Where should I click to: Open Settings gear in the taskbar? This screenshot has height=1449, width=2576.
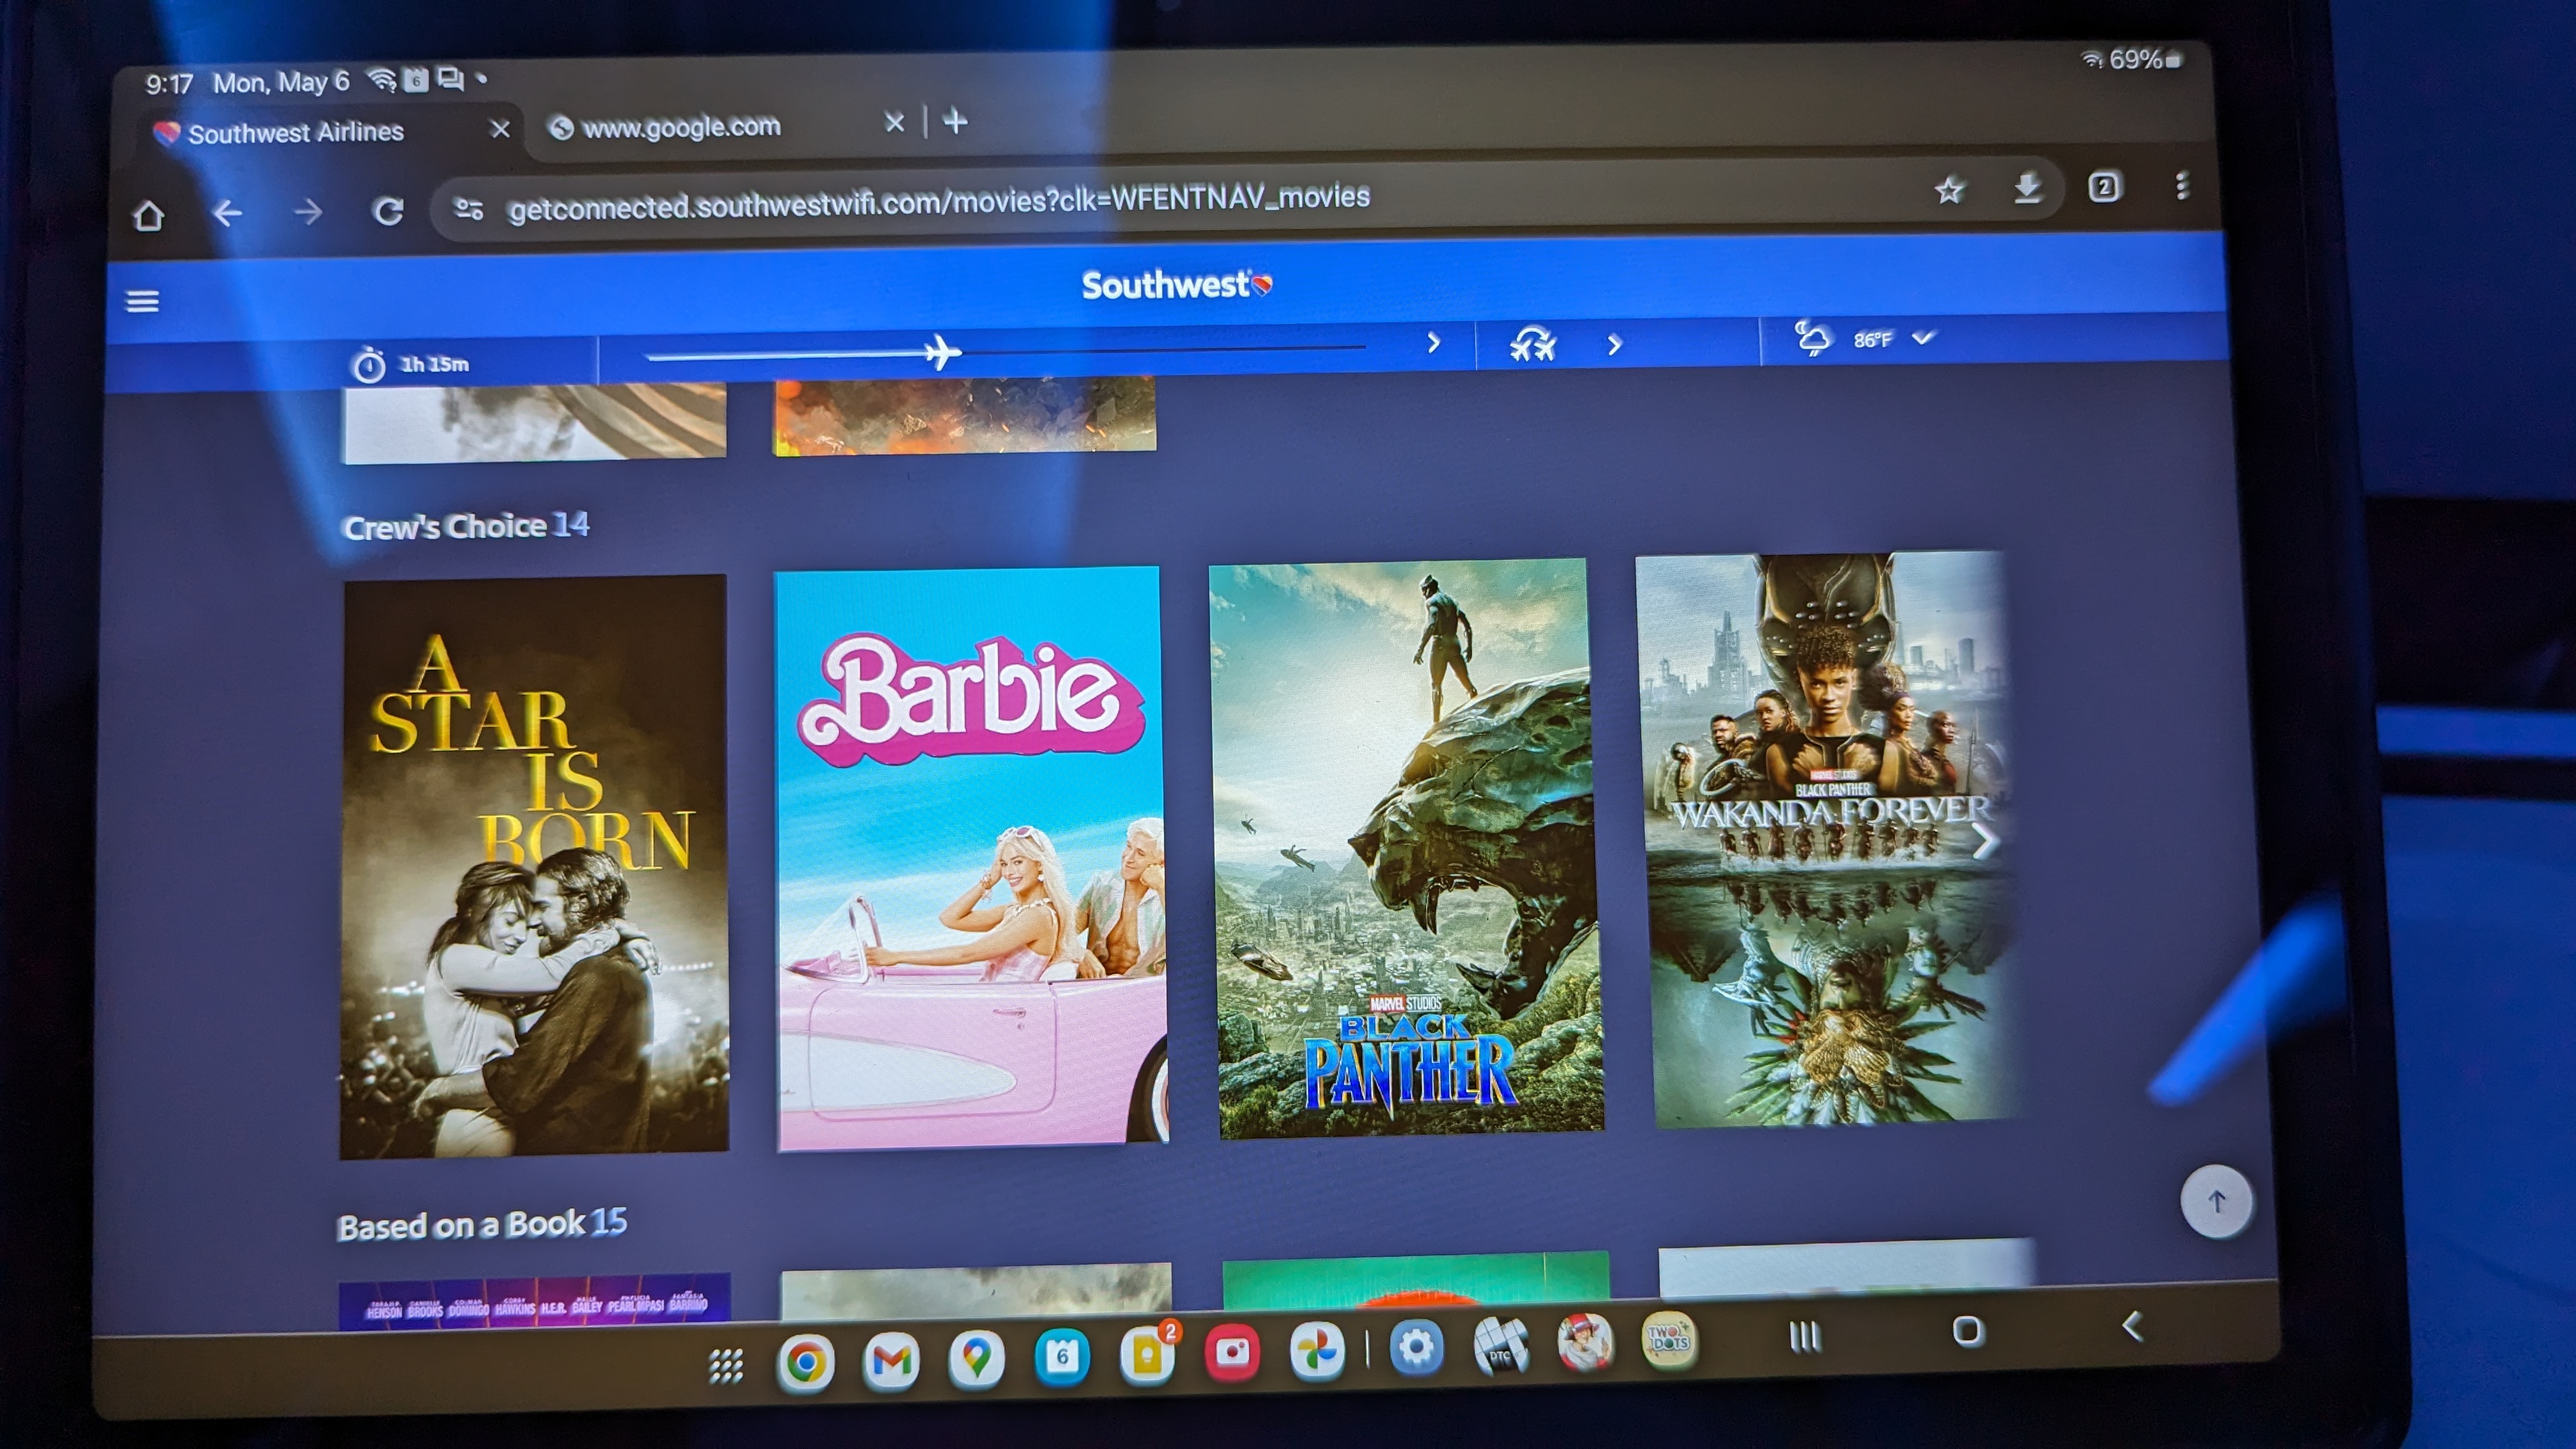click(1416, 1348)
